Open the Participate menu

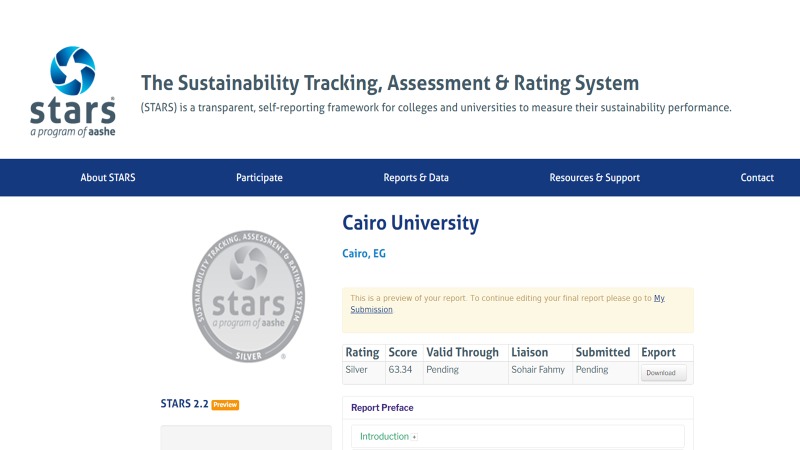(x=259, y=178)
